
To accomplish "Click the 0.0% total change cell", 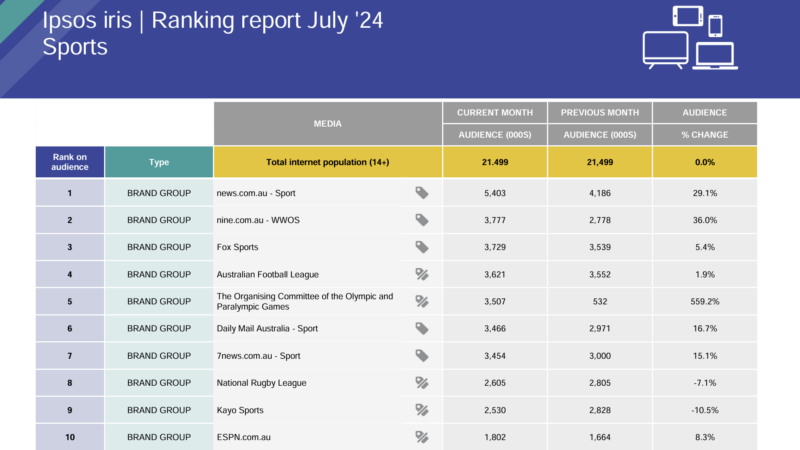I will click(x=705, y=162).
